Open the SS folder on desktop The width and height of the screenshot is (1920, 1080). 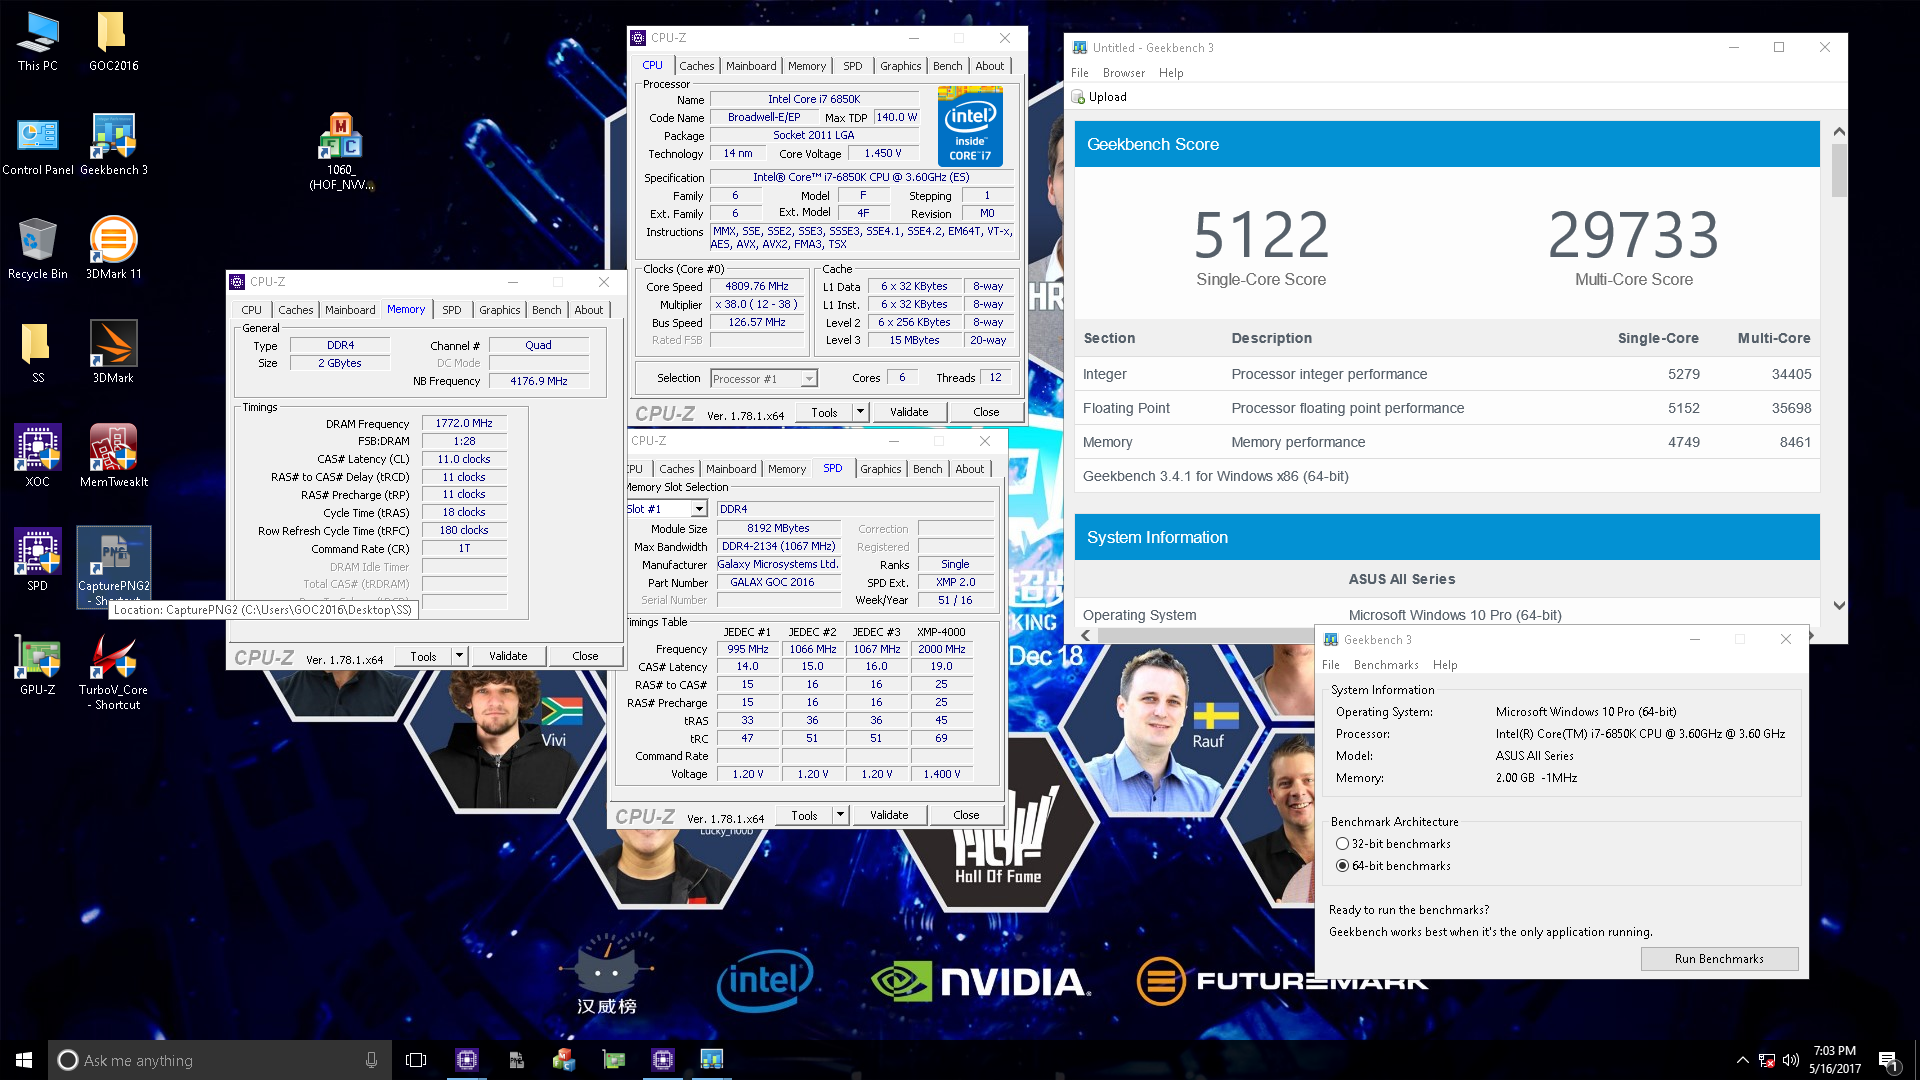[38, 353]
